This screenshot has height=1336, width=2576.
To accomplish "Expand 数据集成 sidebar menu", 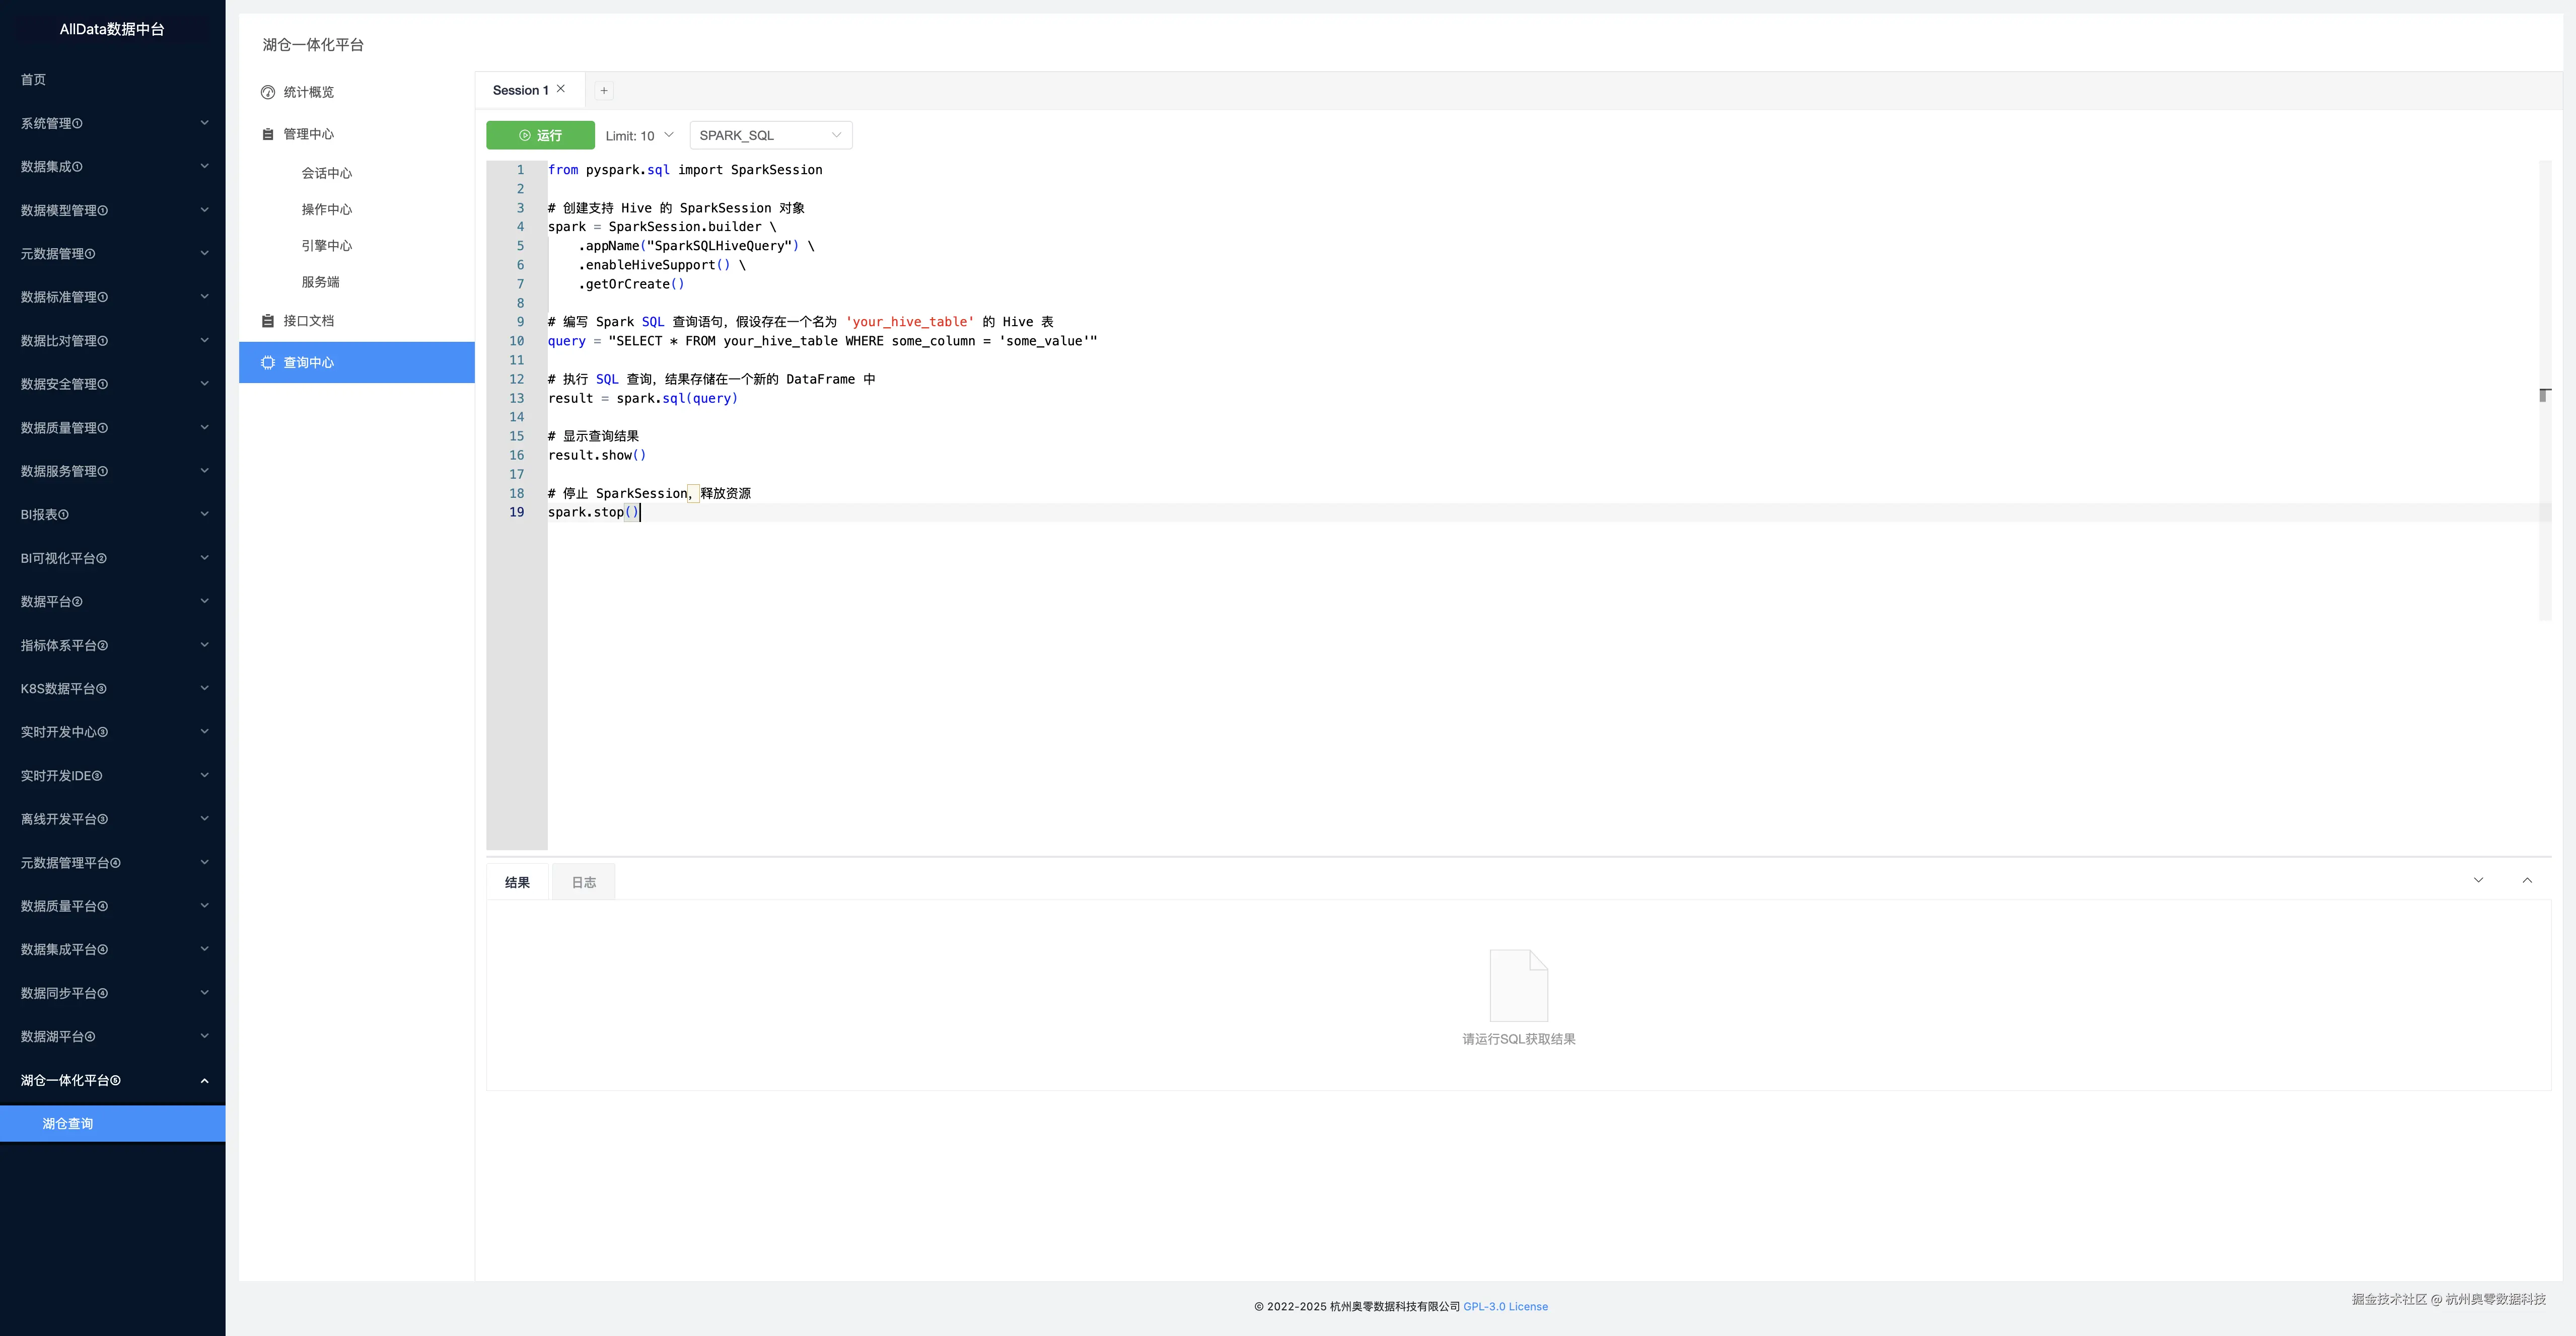I will coord(112,166).
